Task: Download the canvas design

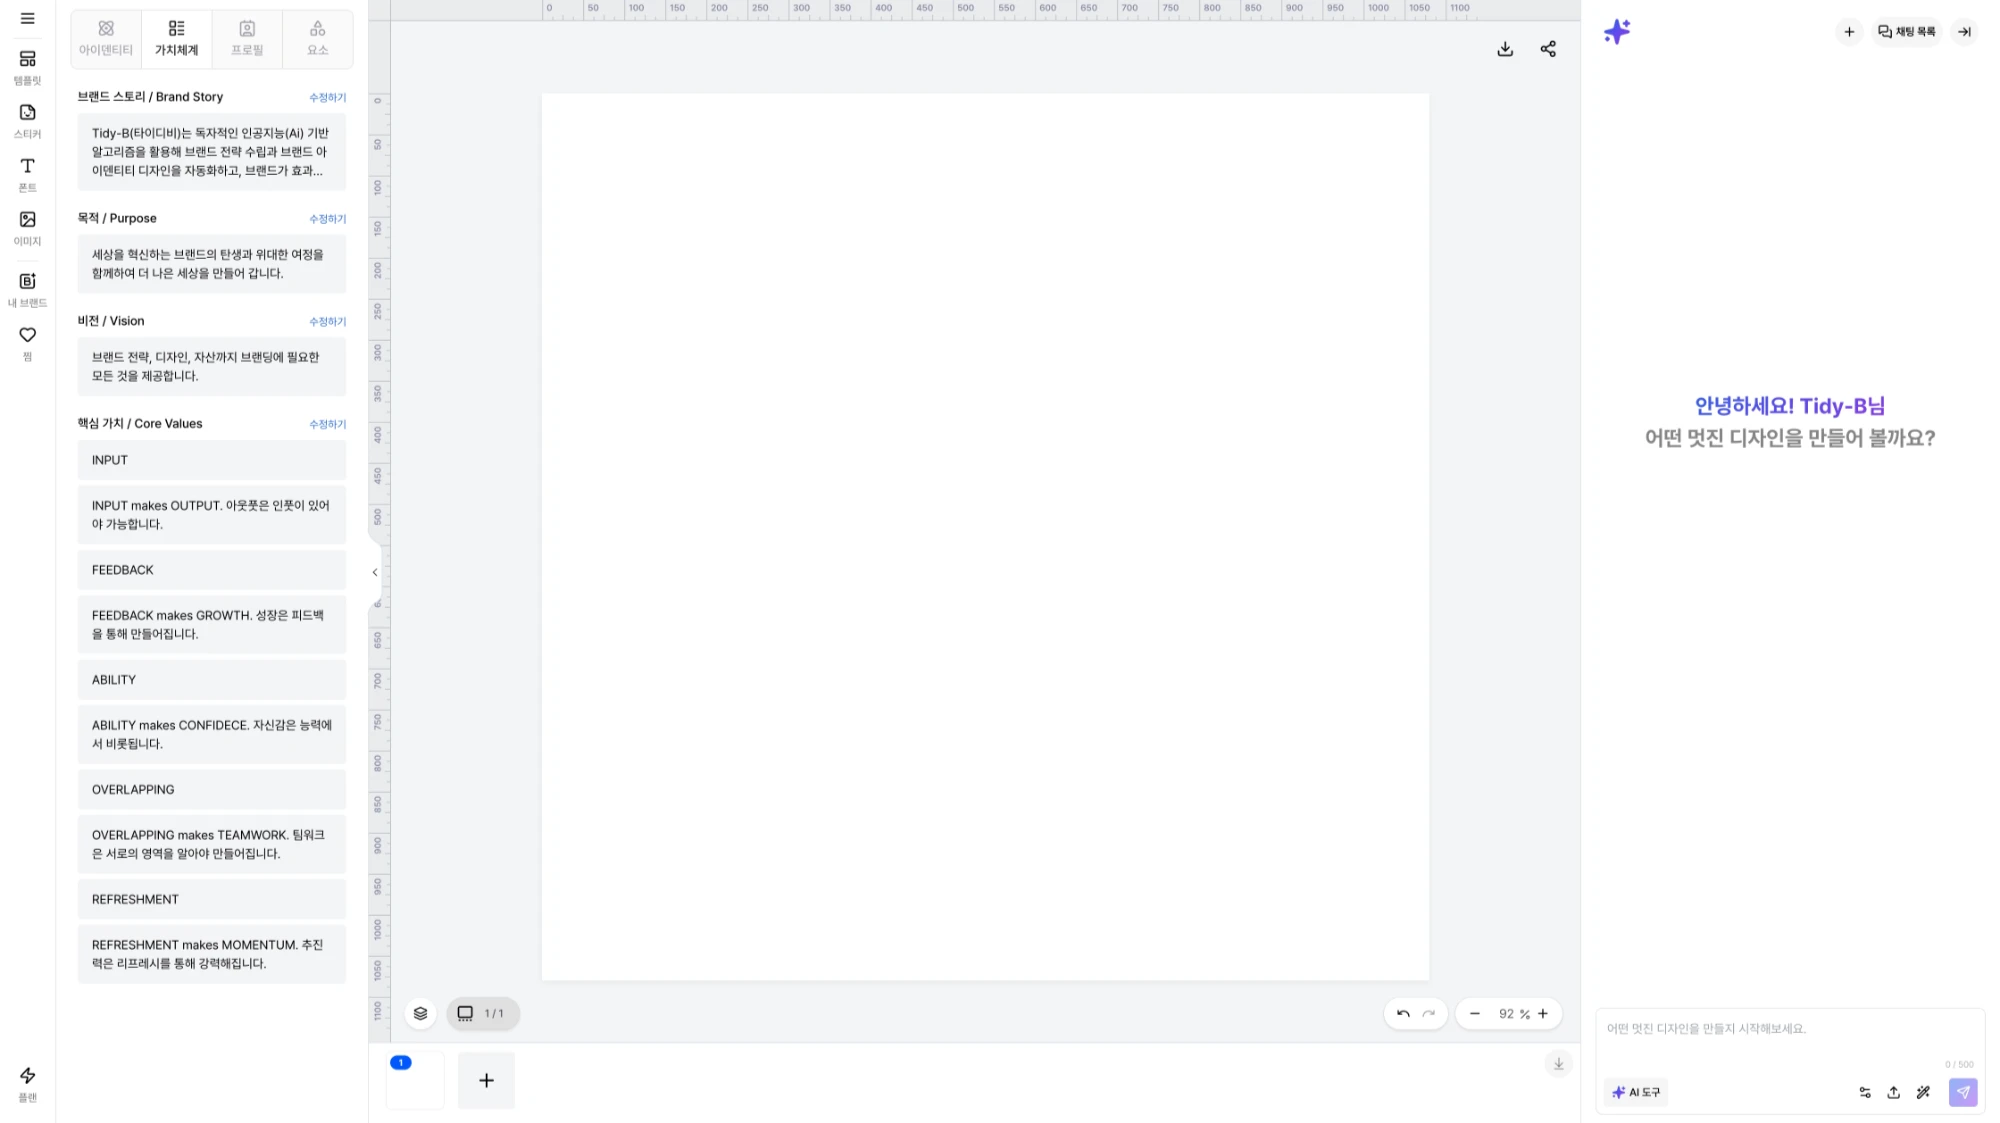Action: [x=1505, y=49]
